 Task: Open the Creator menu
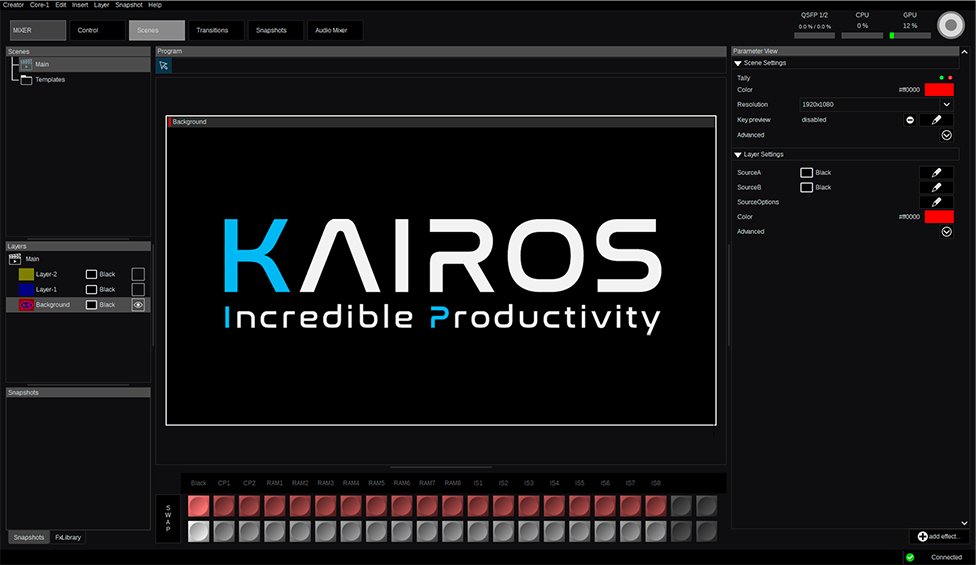click(13, 4)
